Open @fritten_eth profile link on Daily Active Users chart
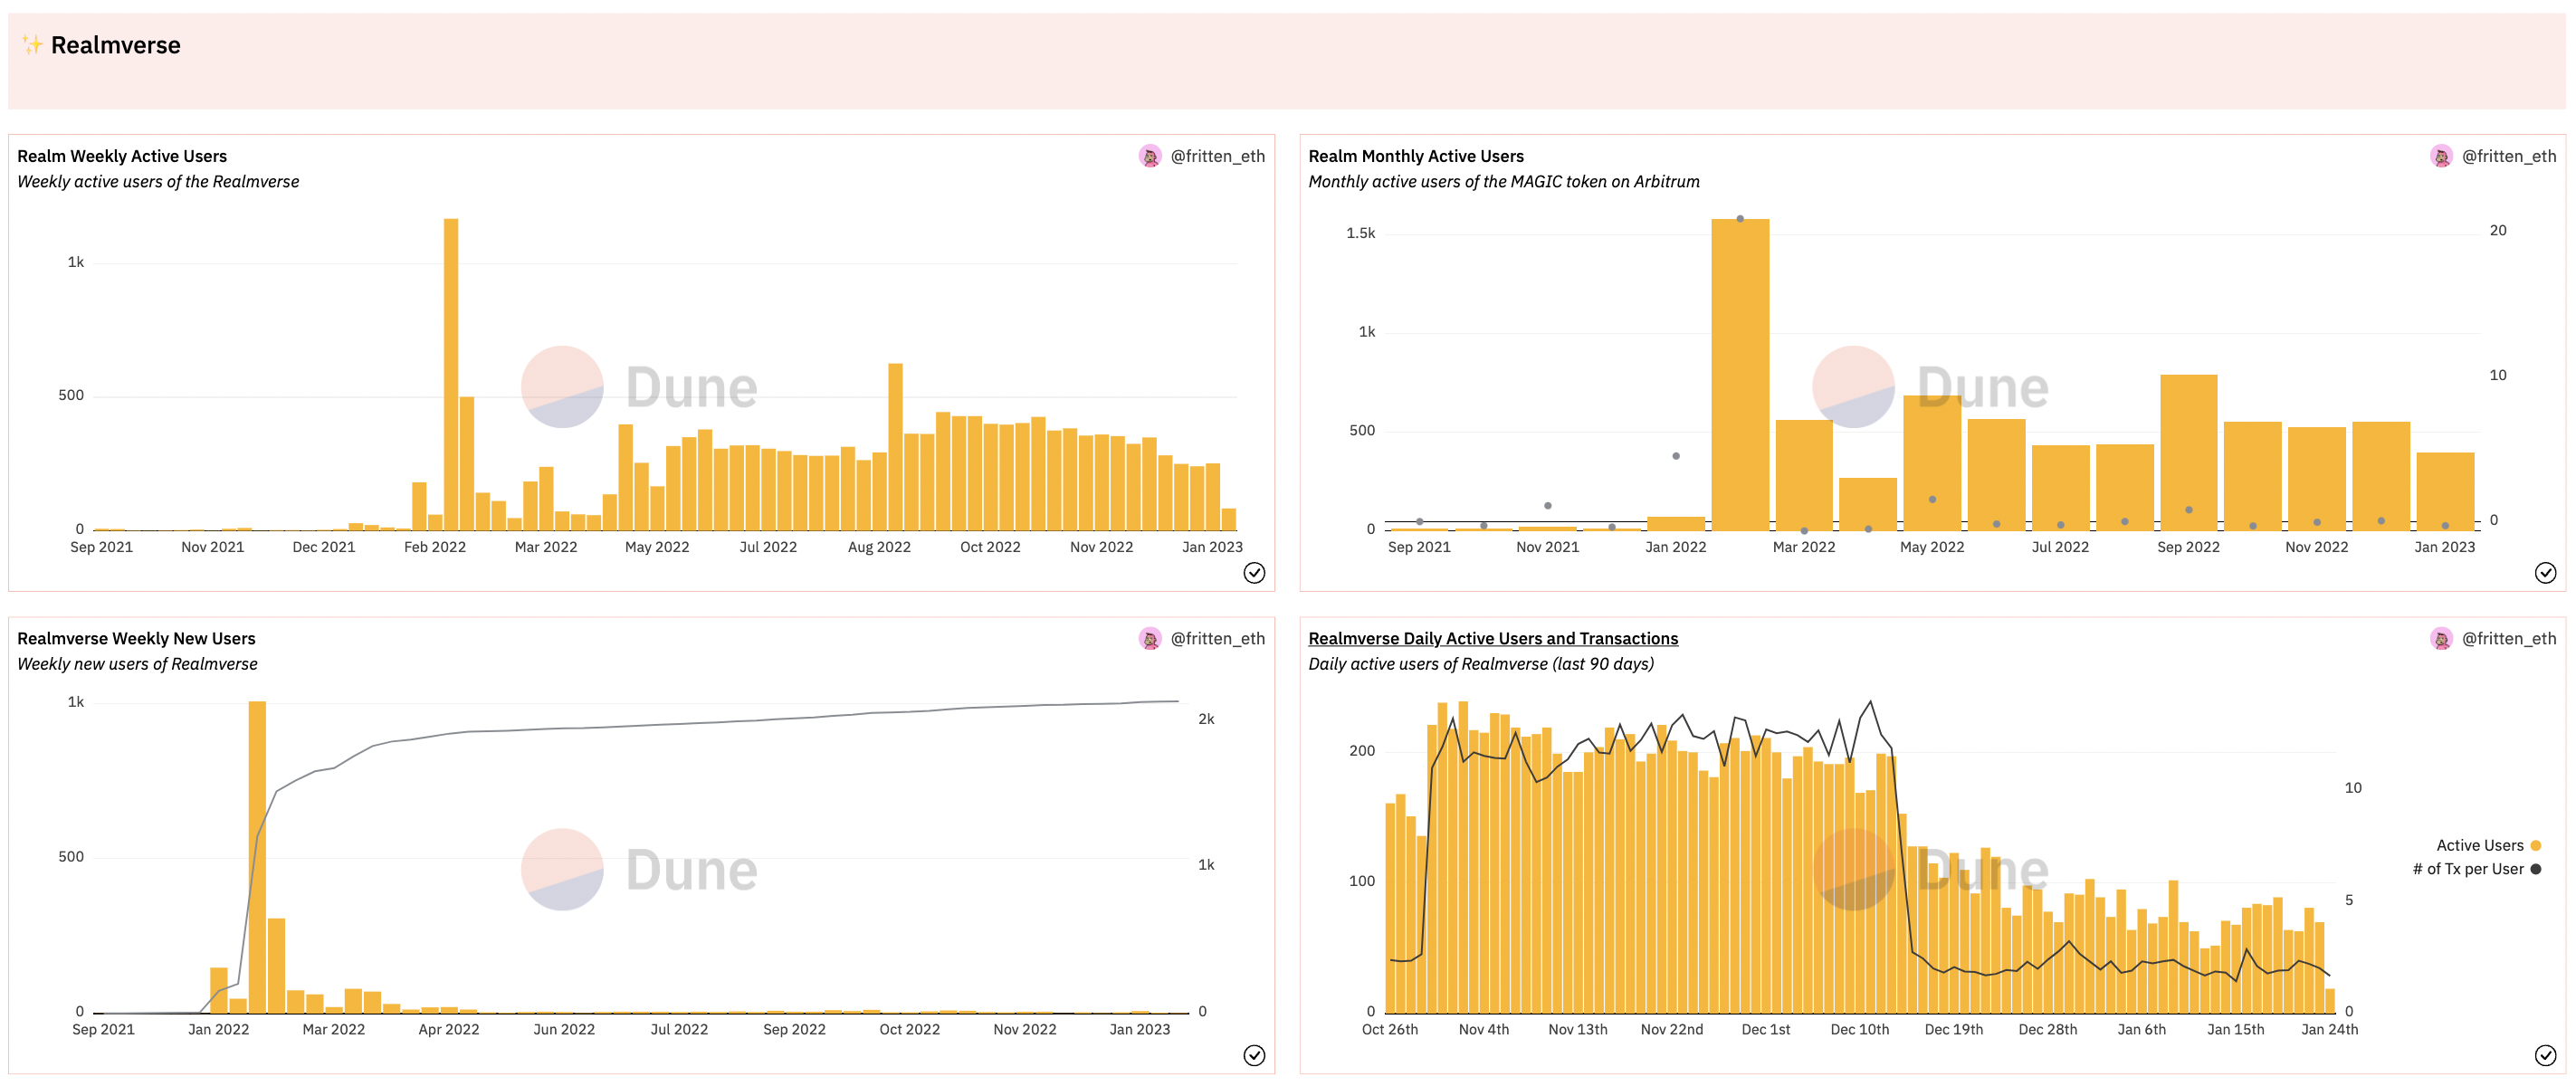2576x1086 pixels. coord(2508,639)
